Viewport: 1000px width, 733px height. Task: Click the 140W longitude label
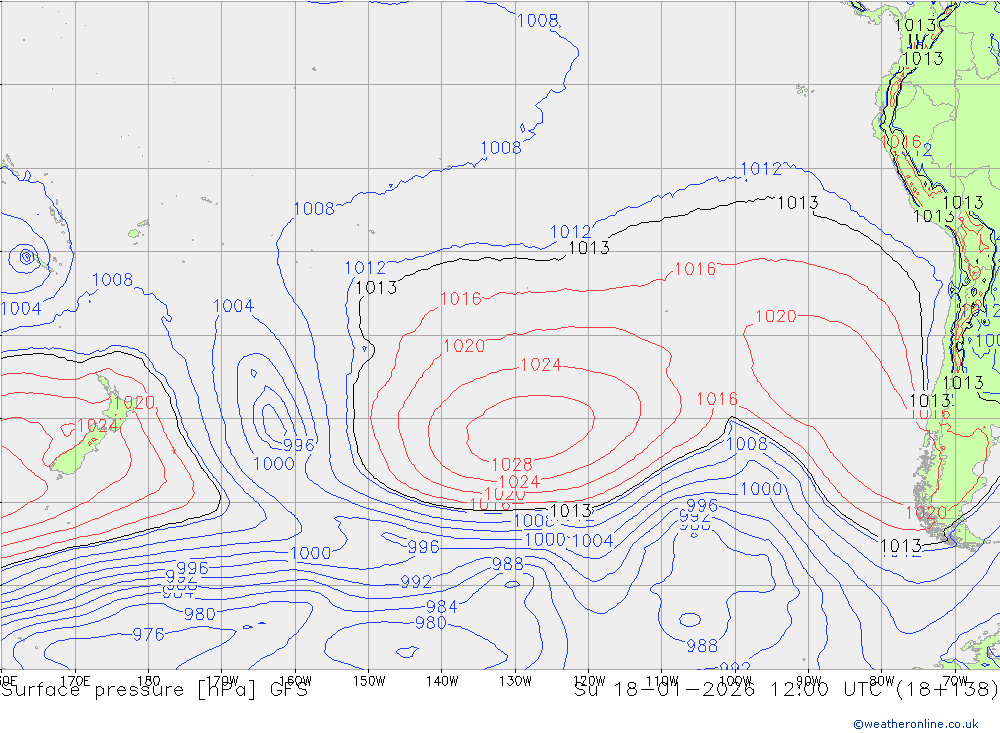pyautogui.click(x=442, y=681)
